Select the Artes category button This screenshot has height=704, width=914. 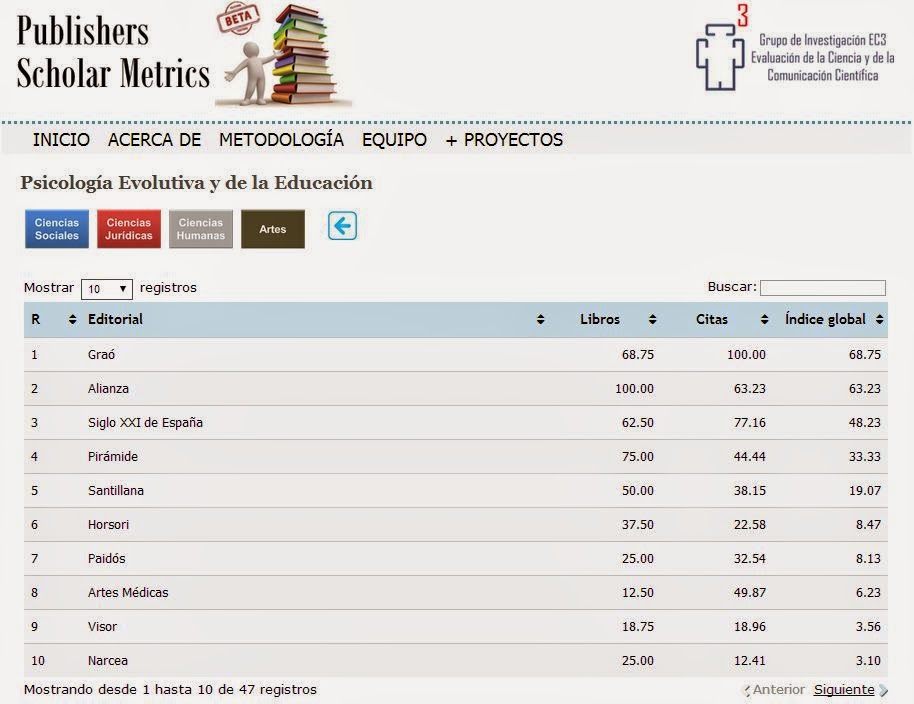click(x=273, y=229)
